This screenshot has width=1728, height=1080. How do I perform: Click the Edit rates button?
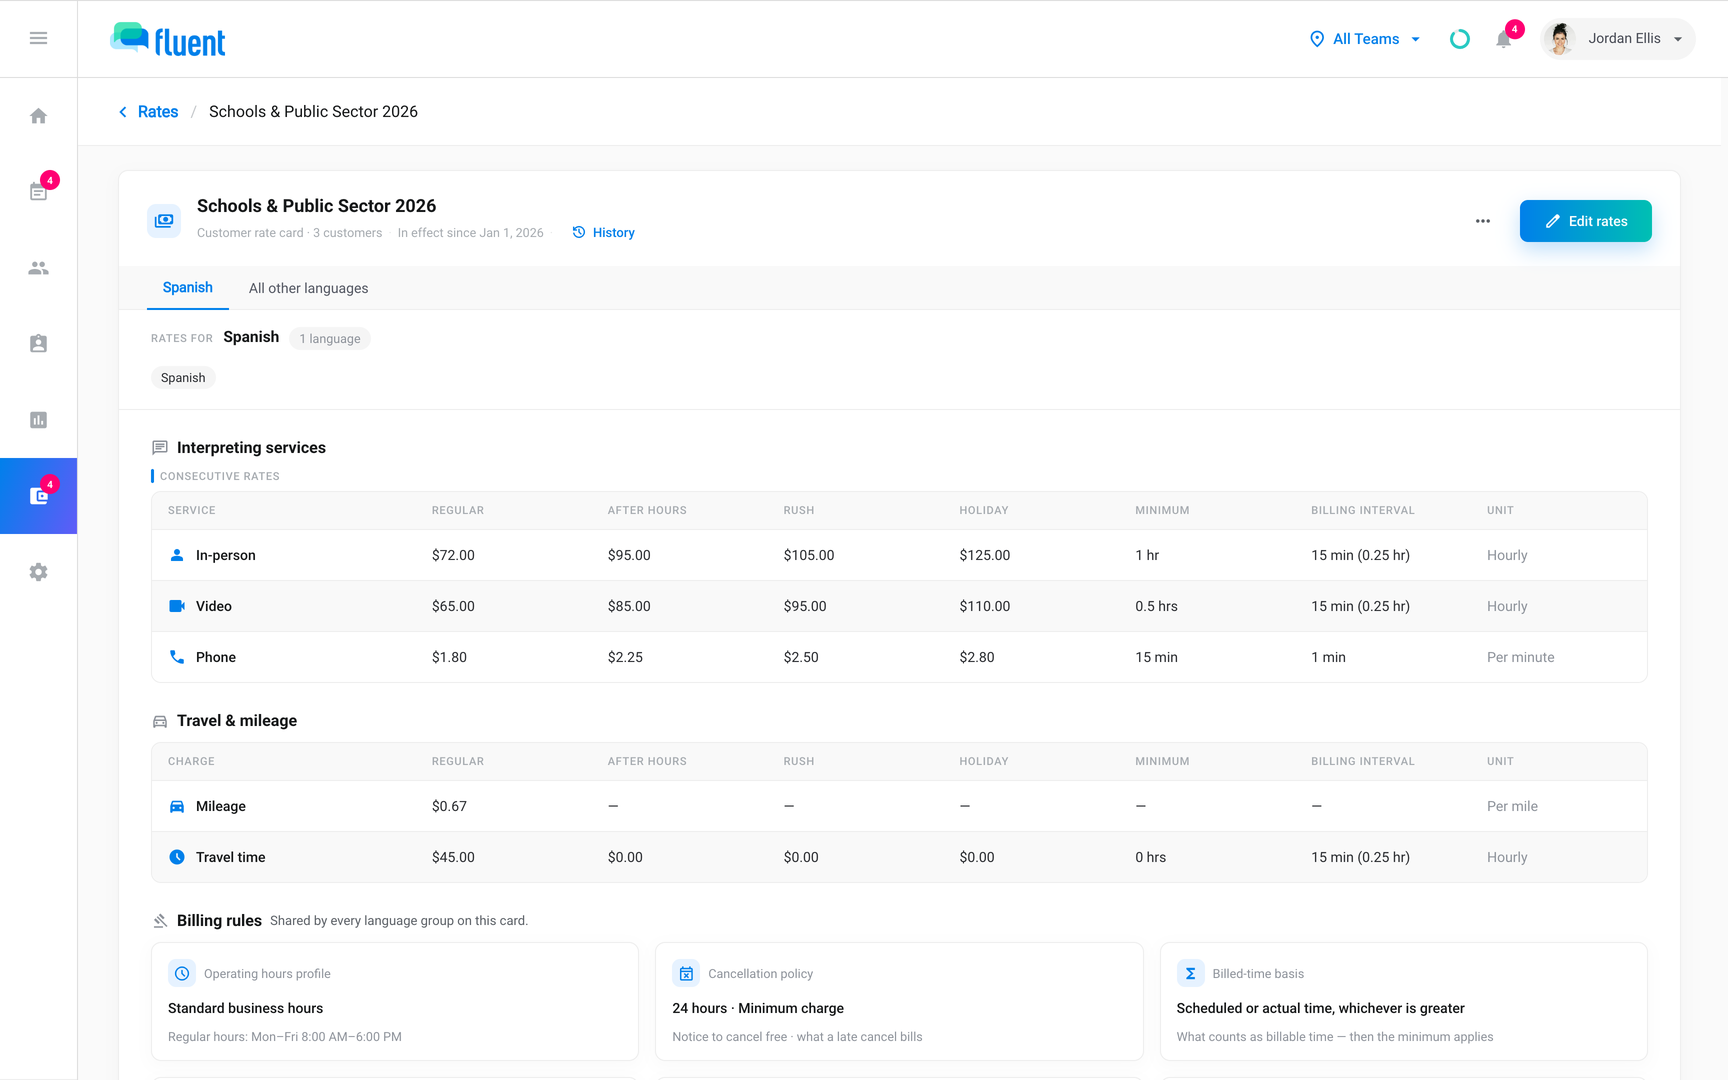click(1585, 221)
